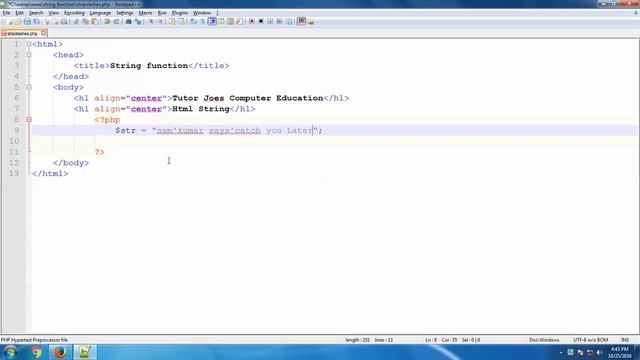
Task: Cut selection with the scissors icon
Action: pyautogui.click(x=76, y=21)
